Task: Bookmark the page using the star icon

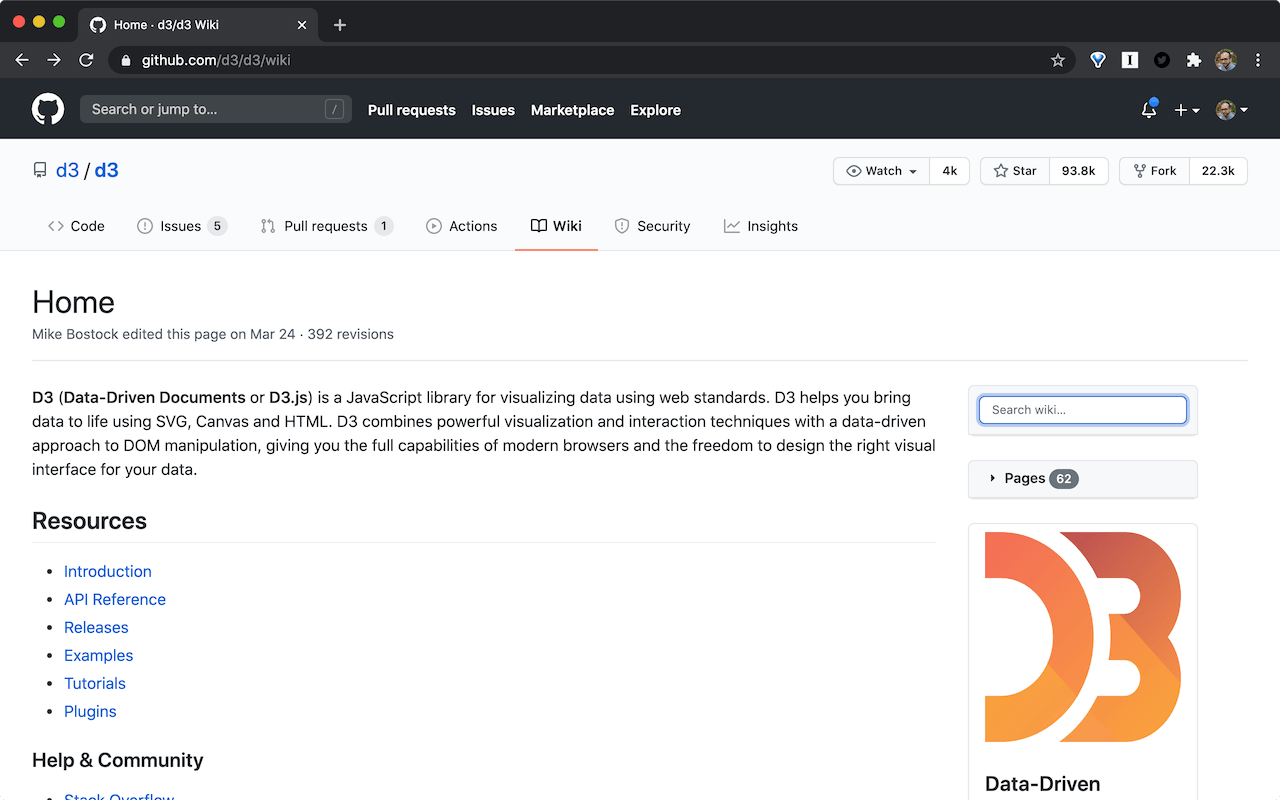Action: (x=1057, y=60)
